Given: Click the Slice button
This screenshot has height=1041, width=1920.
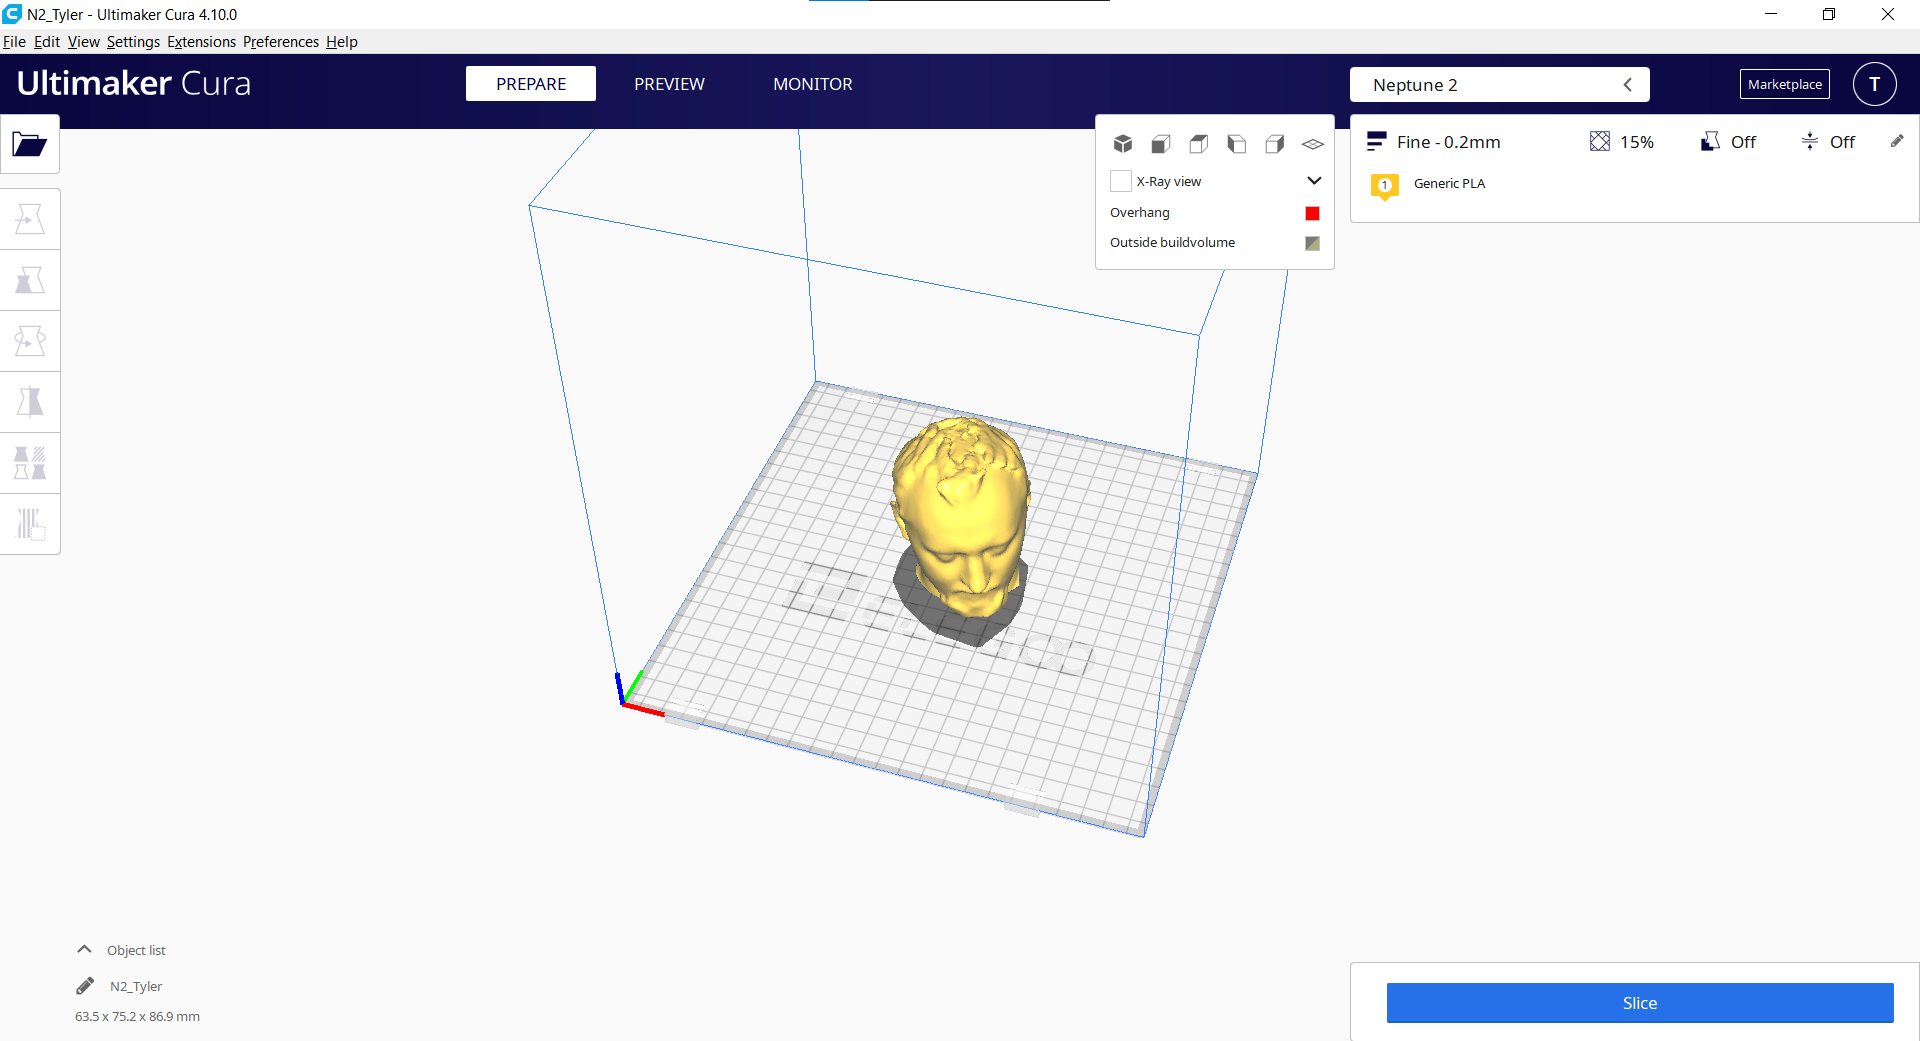Looking at the screenshot, I should 1640,1003.
